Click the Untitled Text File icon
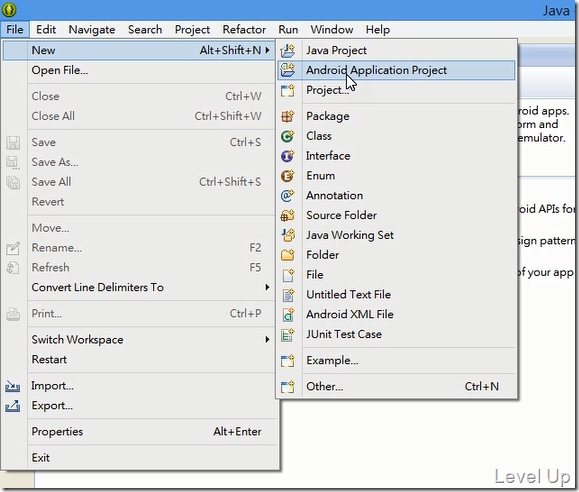The height and width of the screenshot is (492, 579). coord(288,295)
